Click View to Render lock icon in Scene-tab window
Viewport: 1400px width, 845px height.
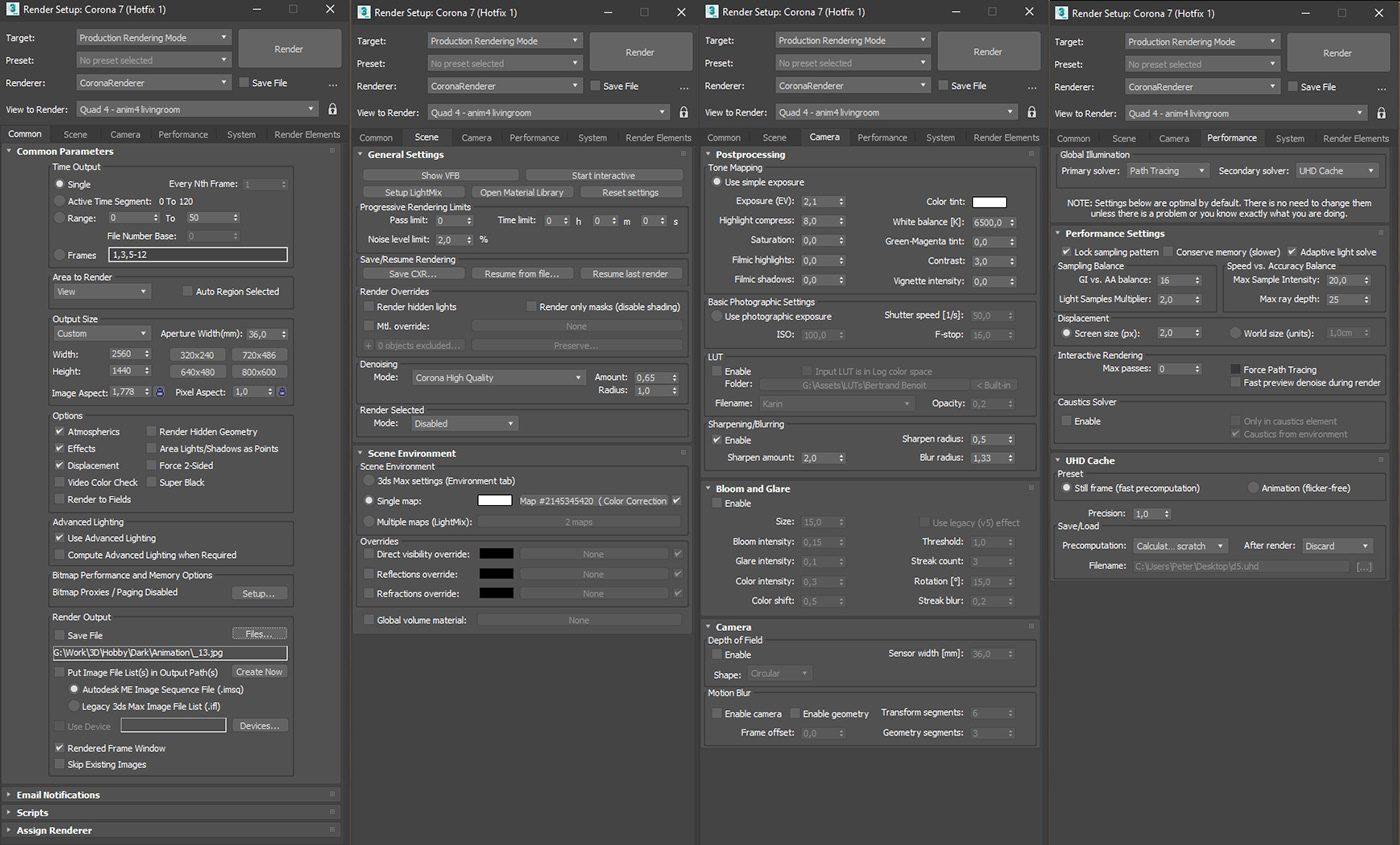click(684, 112)
